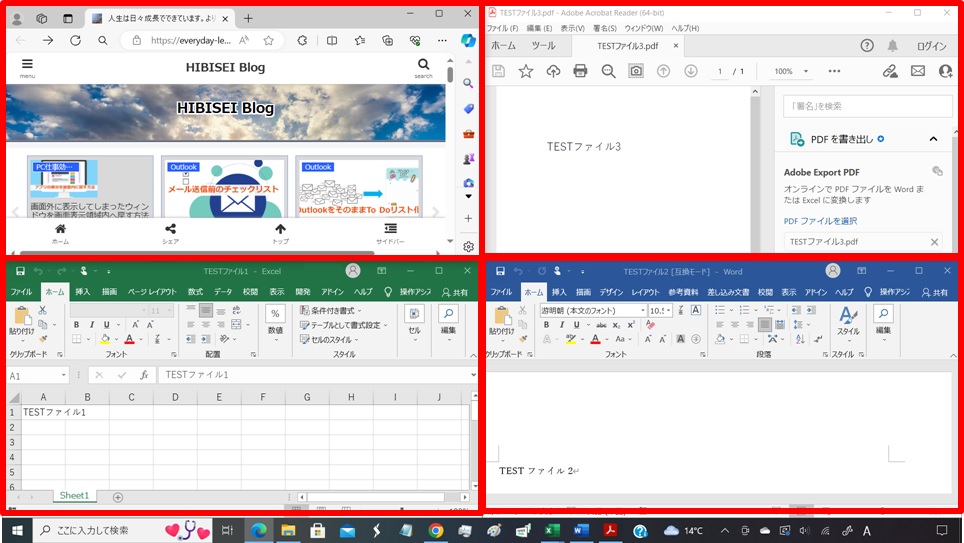Viewport: 964px width, 543px height.
Task: Open Excel fill color yellow swatch
Action: click(x=105, y=339)
